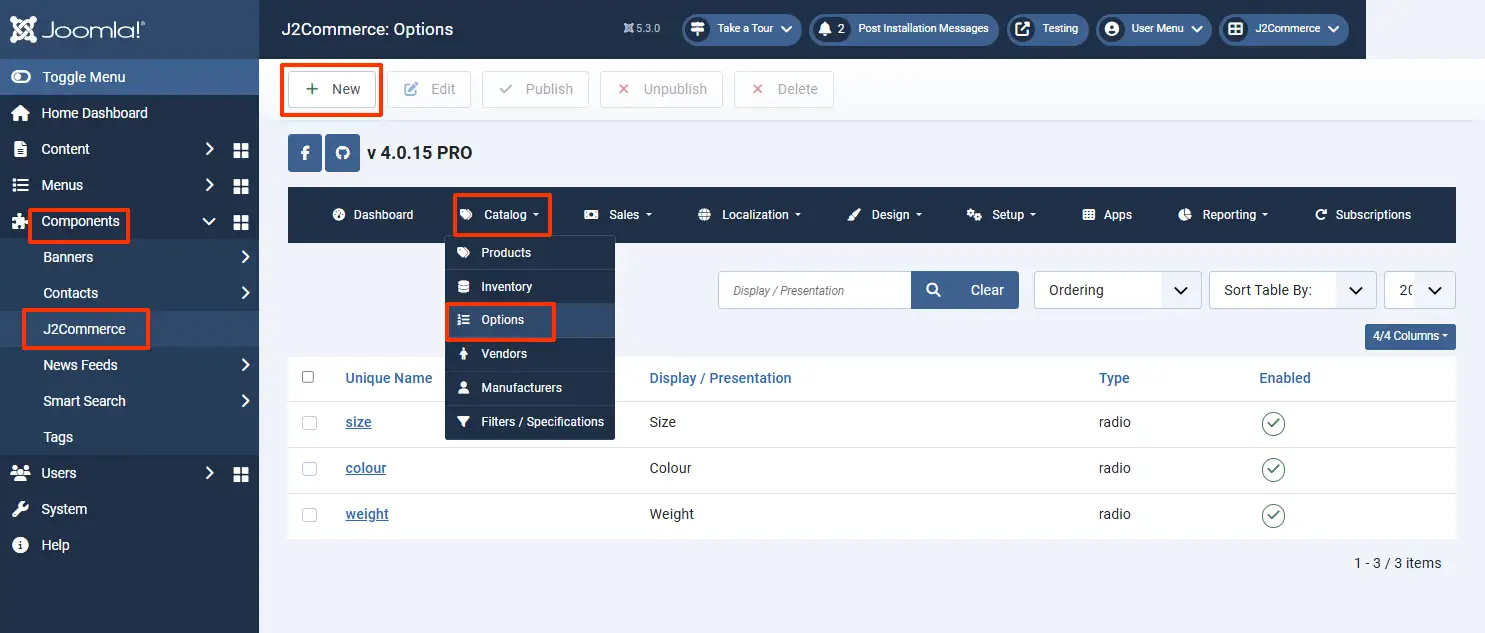Viewport: 1485px width, 633px height.
Task: Open J2Commerce in the sidebar
Action: point(85,329)
